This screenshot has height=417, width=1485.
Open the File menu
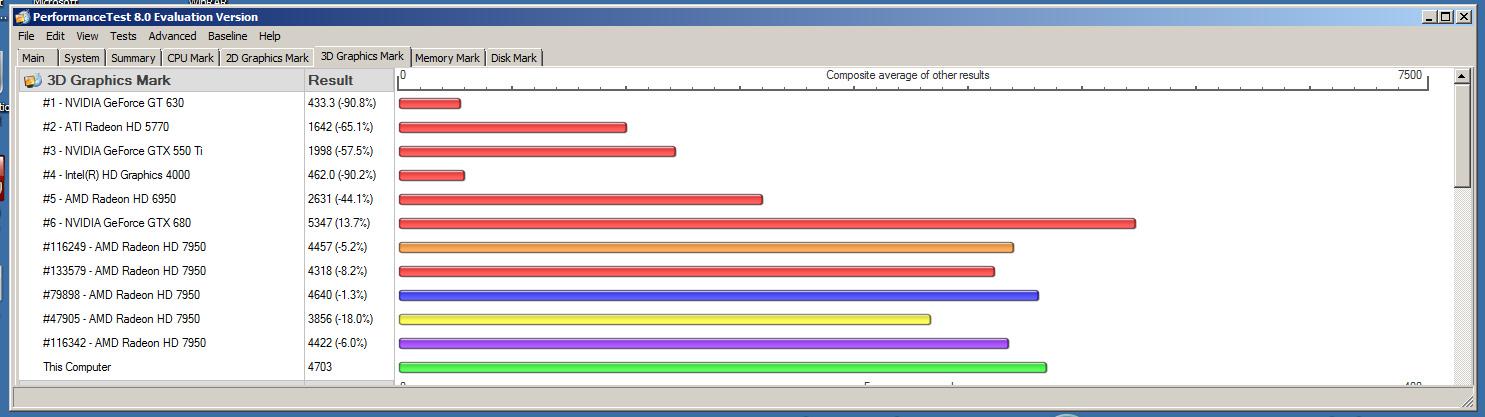pos(26,36)
